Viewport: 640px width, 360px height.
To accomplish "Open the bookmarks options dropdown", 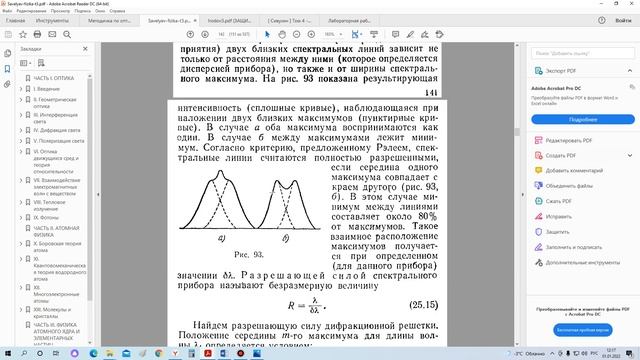I will pos(25,63).
